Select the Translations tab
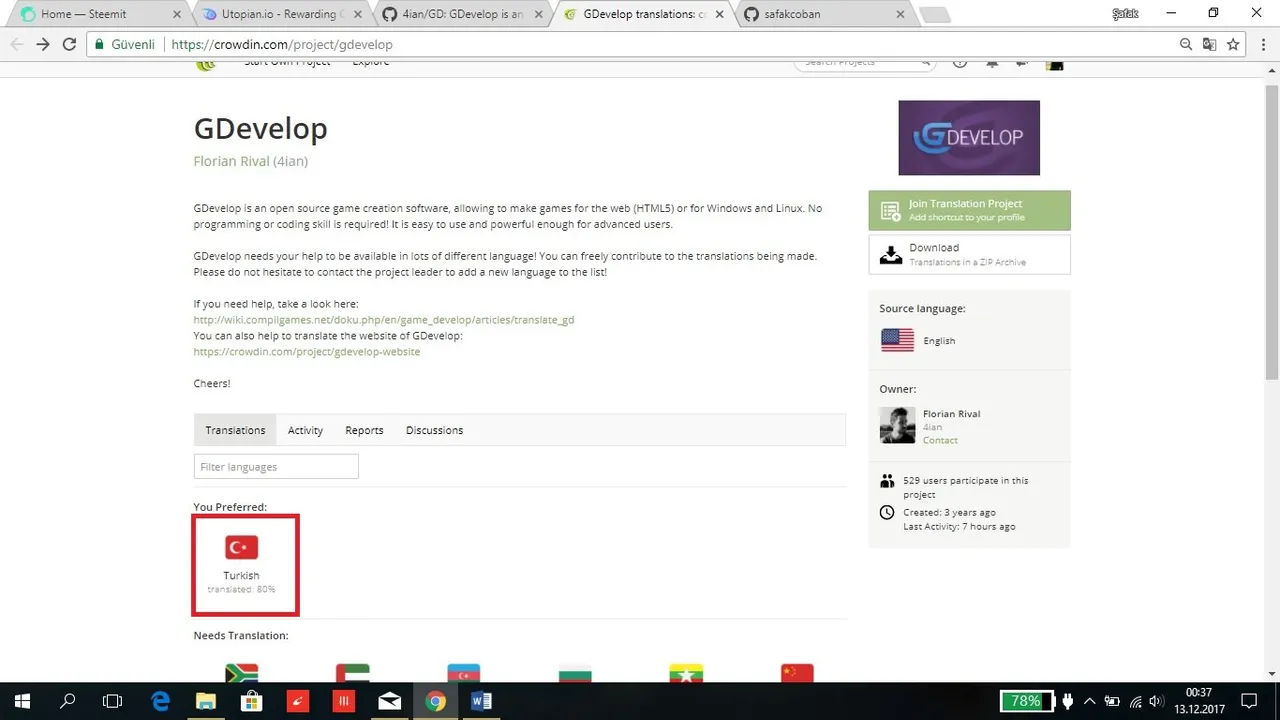The width and height of the screenshot is (1280, 720). click(235, 430)
